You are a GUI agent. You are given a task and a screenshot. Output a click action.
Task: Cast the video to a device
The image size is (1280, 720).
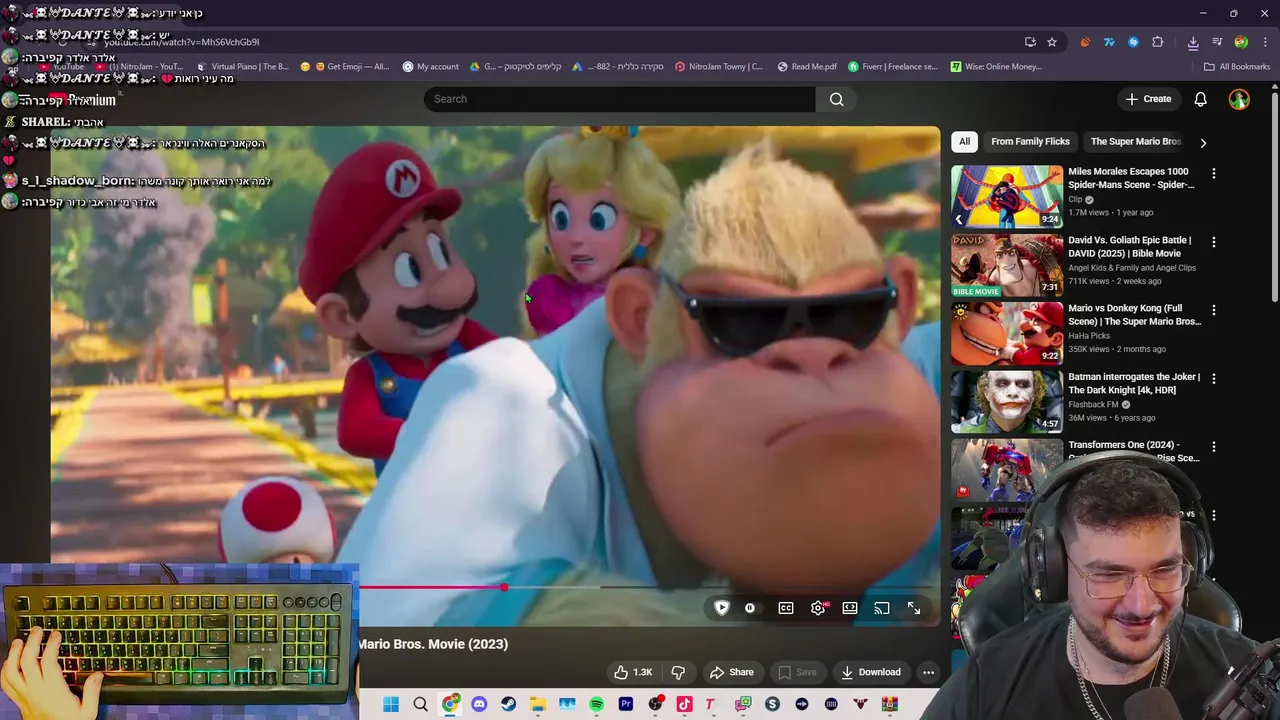(x=881, y=608)
